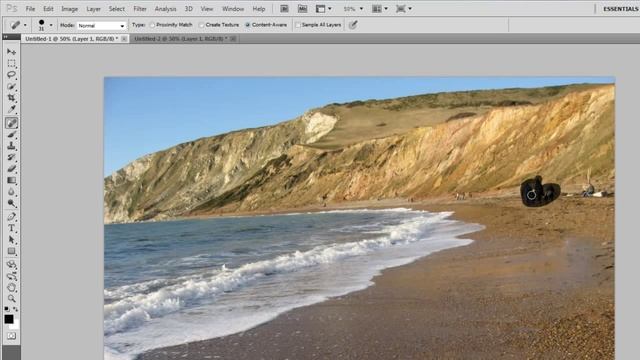This screenshot has width=640, height=360.
Task: Click the black foreground color swatch
Action: click(9, 319)
